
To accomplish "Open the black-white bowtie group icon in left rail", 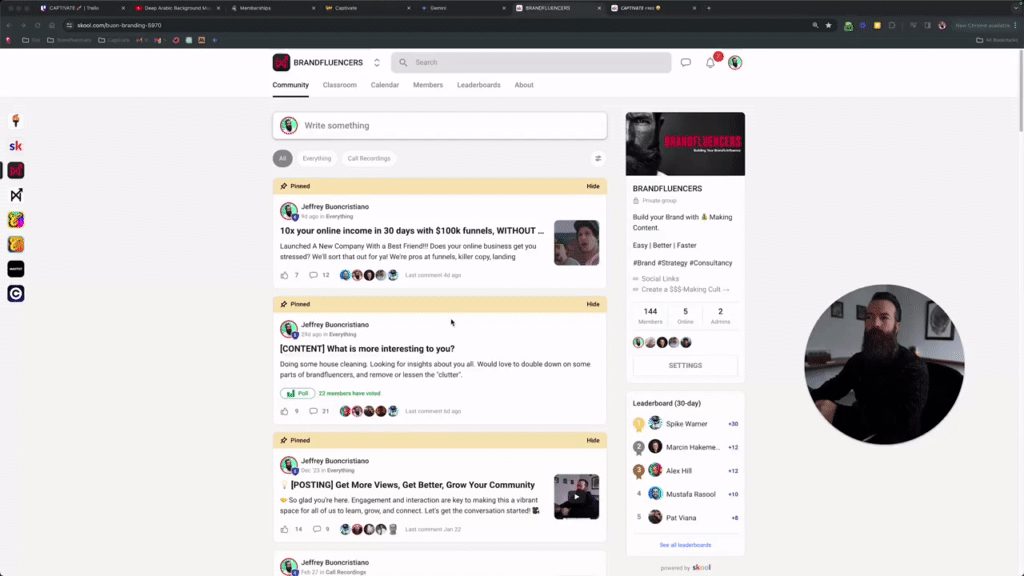I will click(16, 195).
